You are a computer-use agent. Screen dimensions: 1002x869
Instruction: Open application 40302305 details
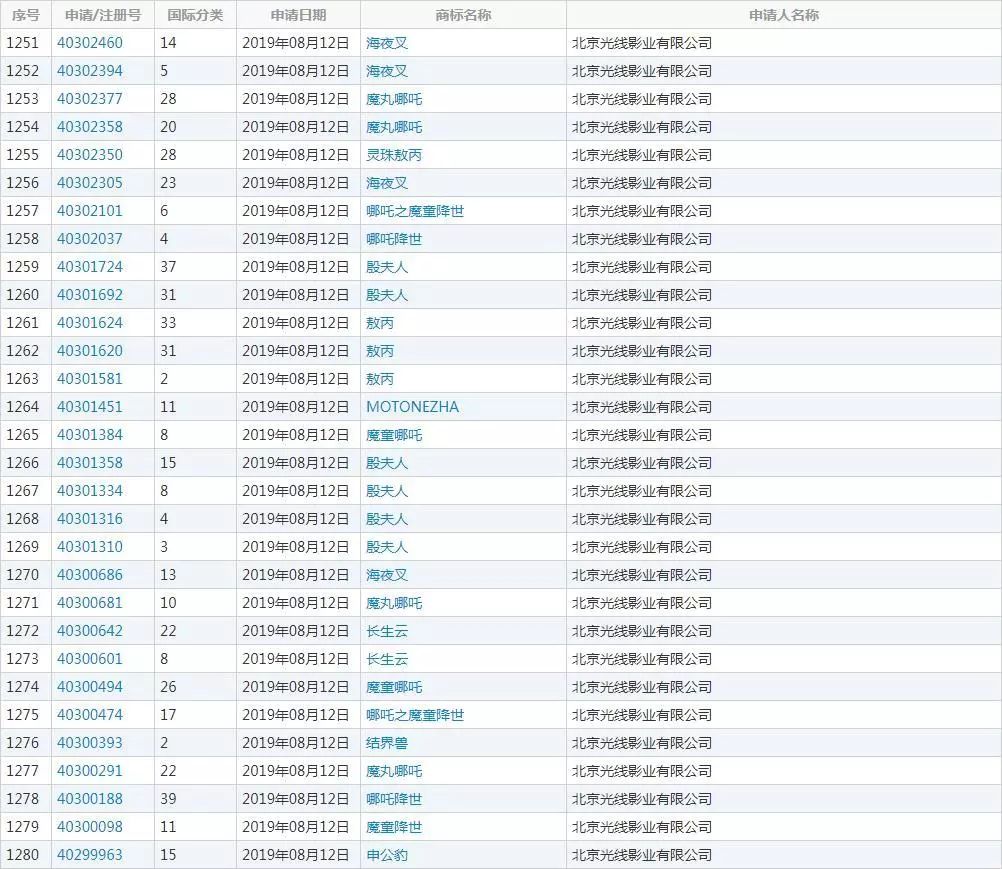[x=89, y=183]
